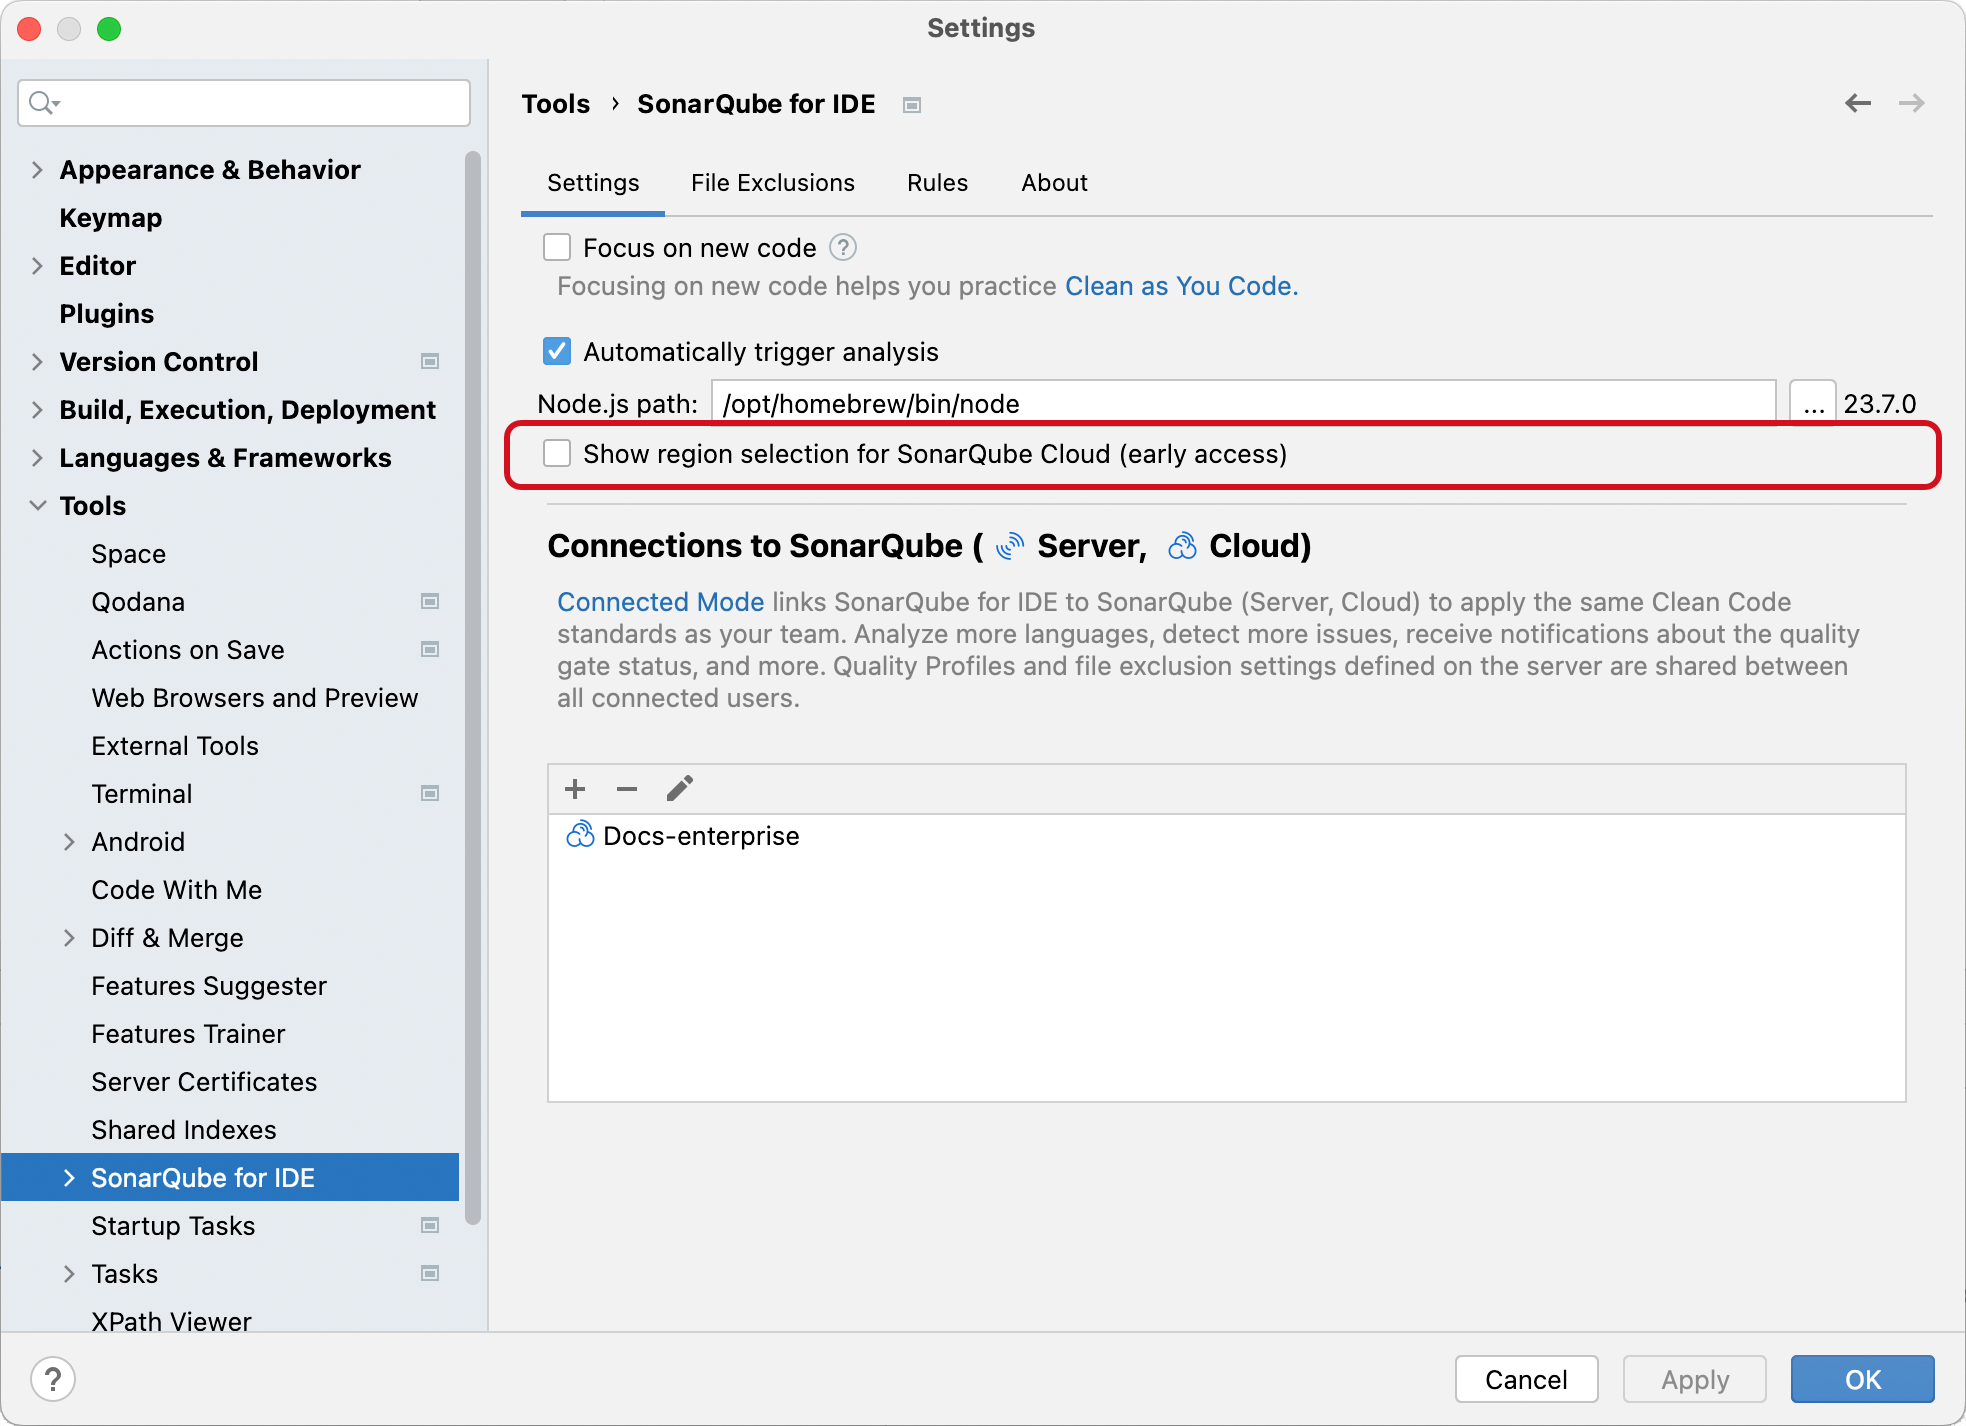
Task: Expand the SonarQube for IDE tree item
Action: point(69,1177)
